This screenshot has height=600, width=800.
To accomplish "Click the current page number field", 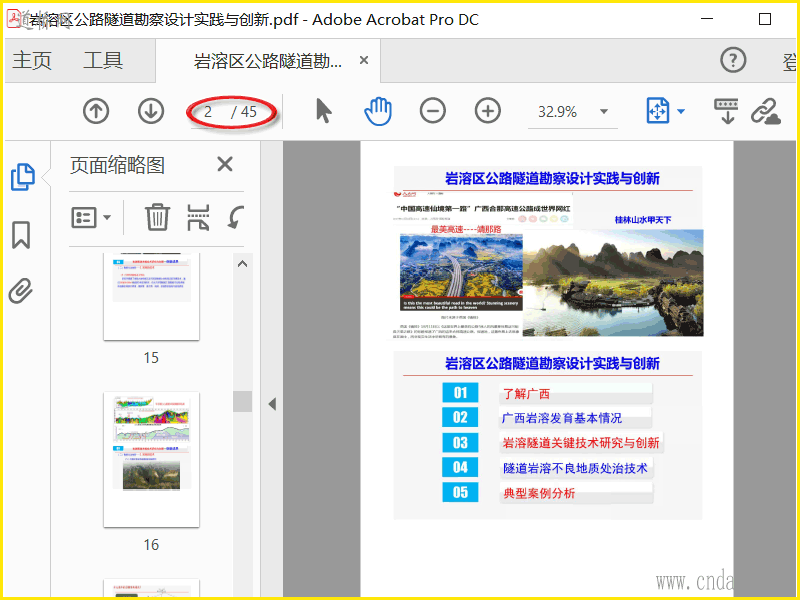I will tap(208, 112).
